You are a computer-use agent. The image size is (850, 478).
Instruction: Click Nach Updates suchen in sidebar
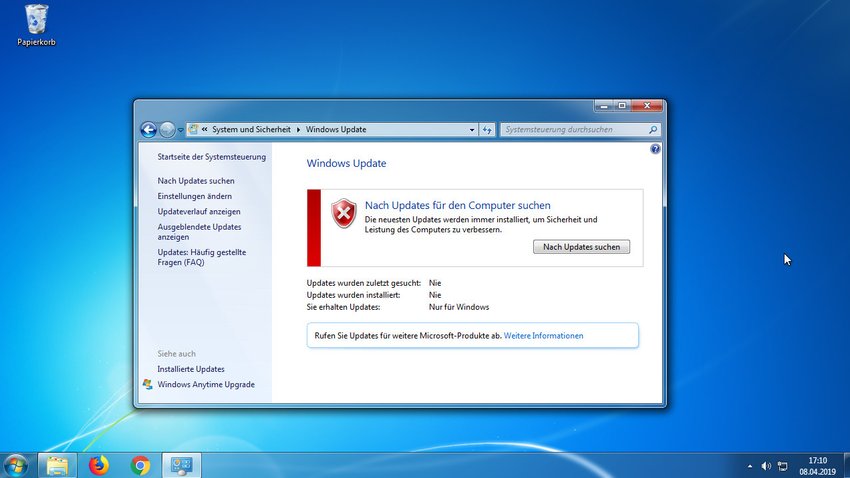(196, 180)
